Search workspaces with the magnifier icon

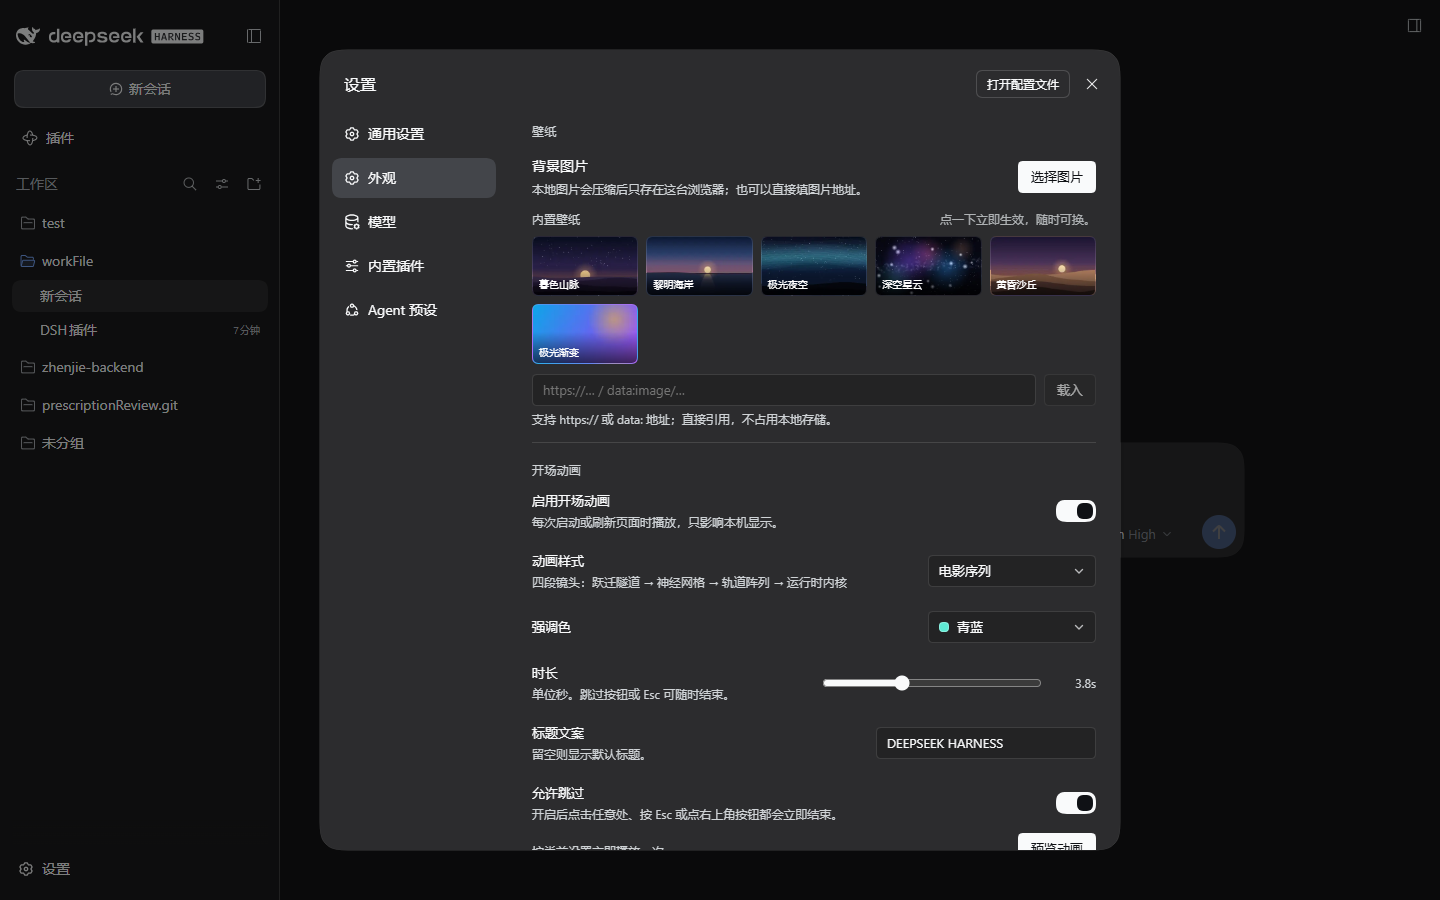click(x=190, y=184)
